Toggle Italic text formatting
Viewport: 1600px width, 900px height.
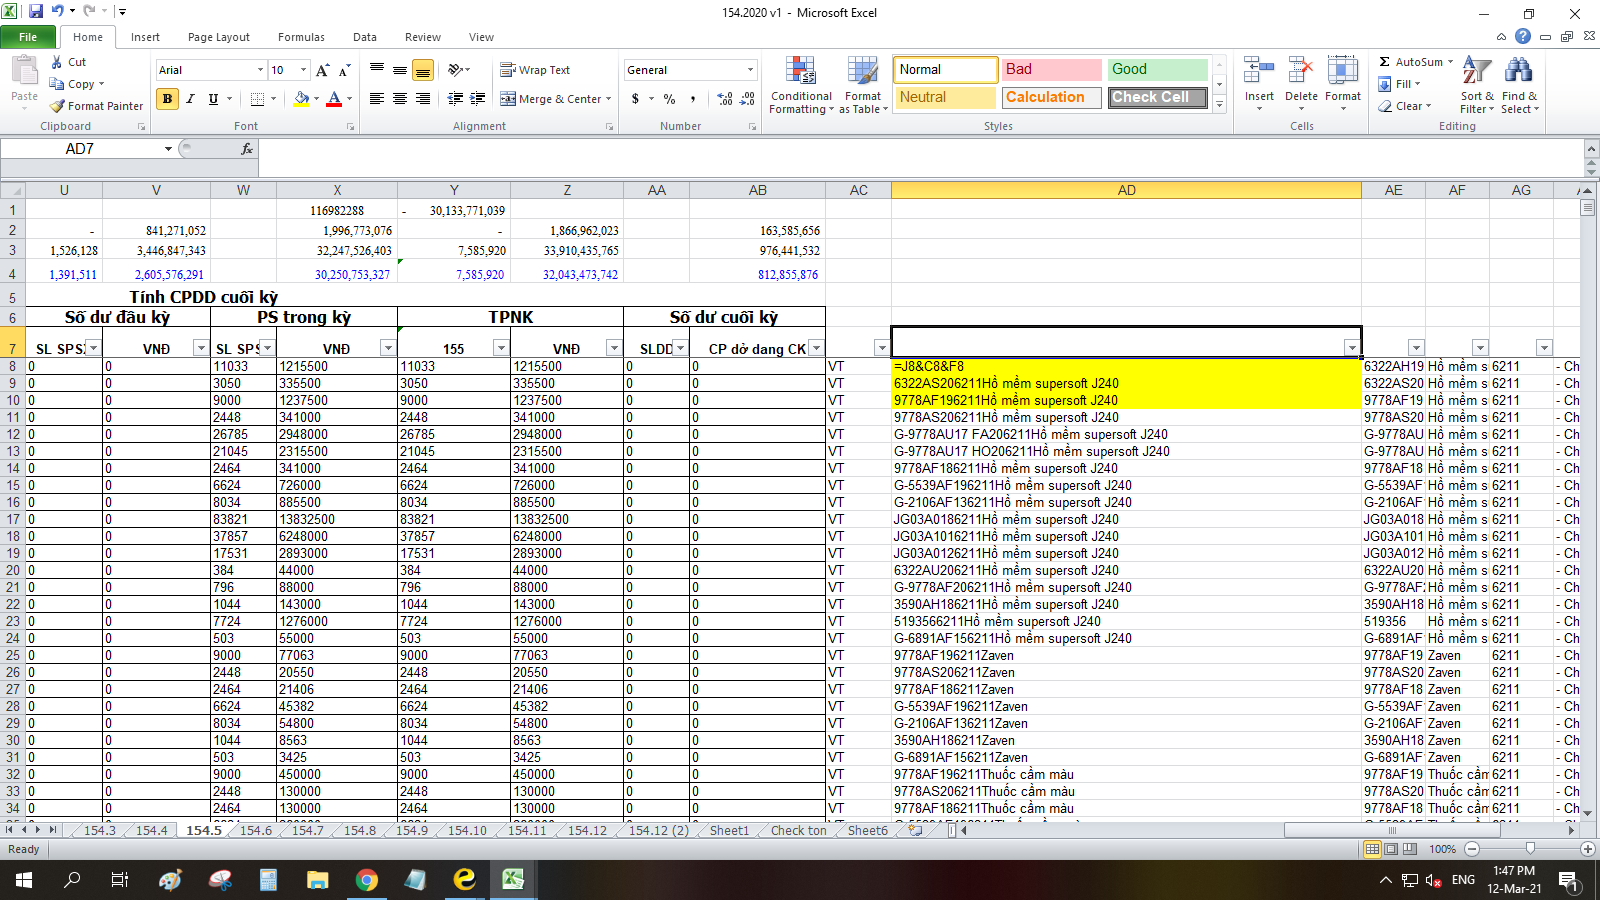(190, 99)
